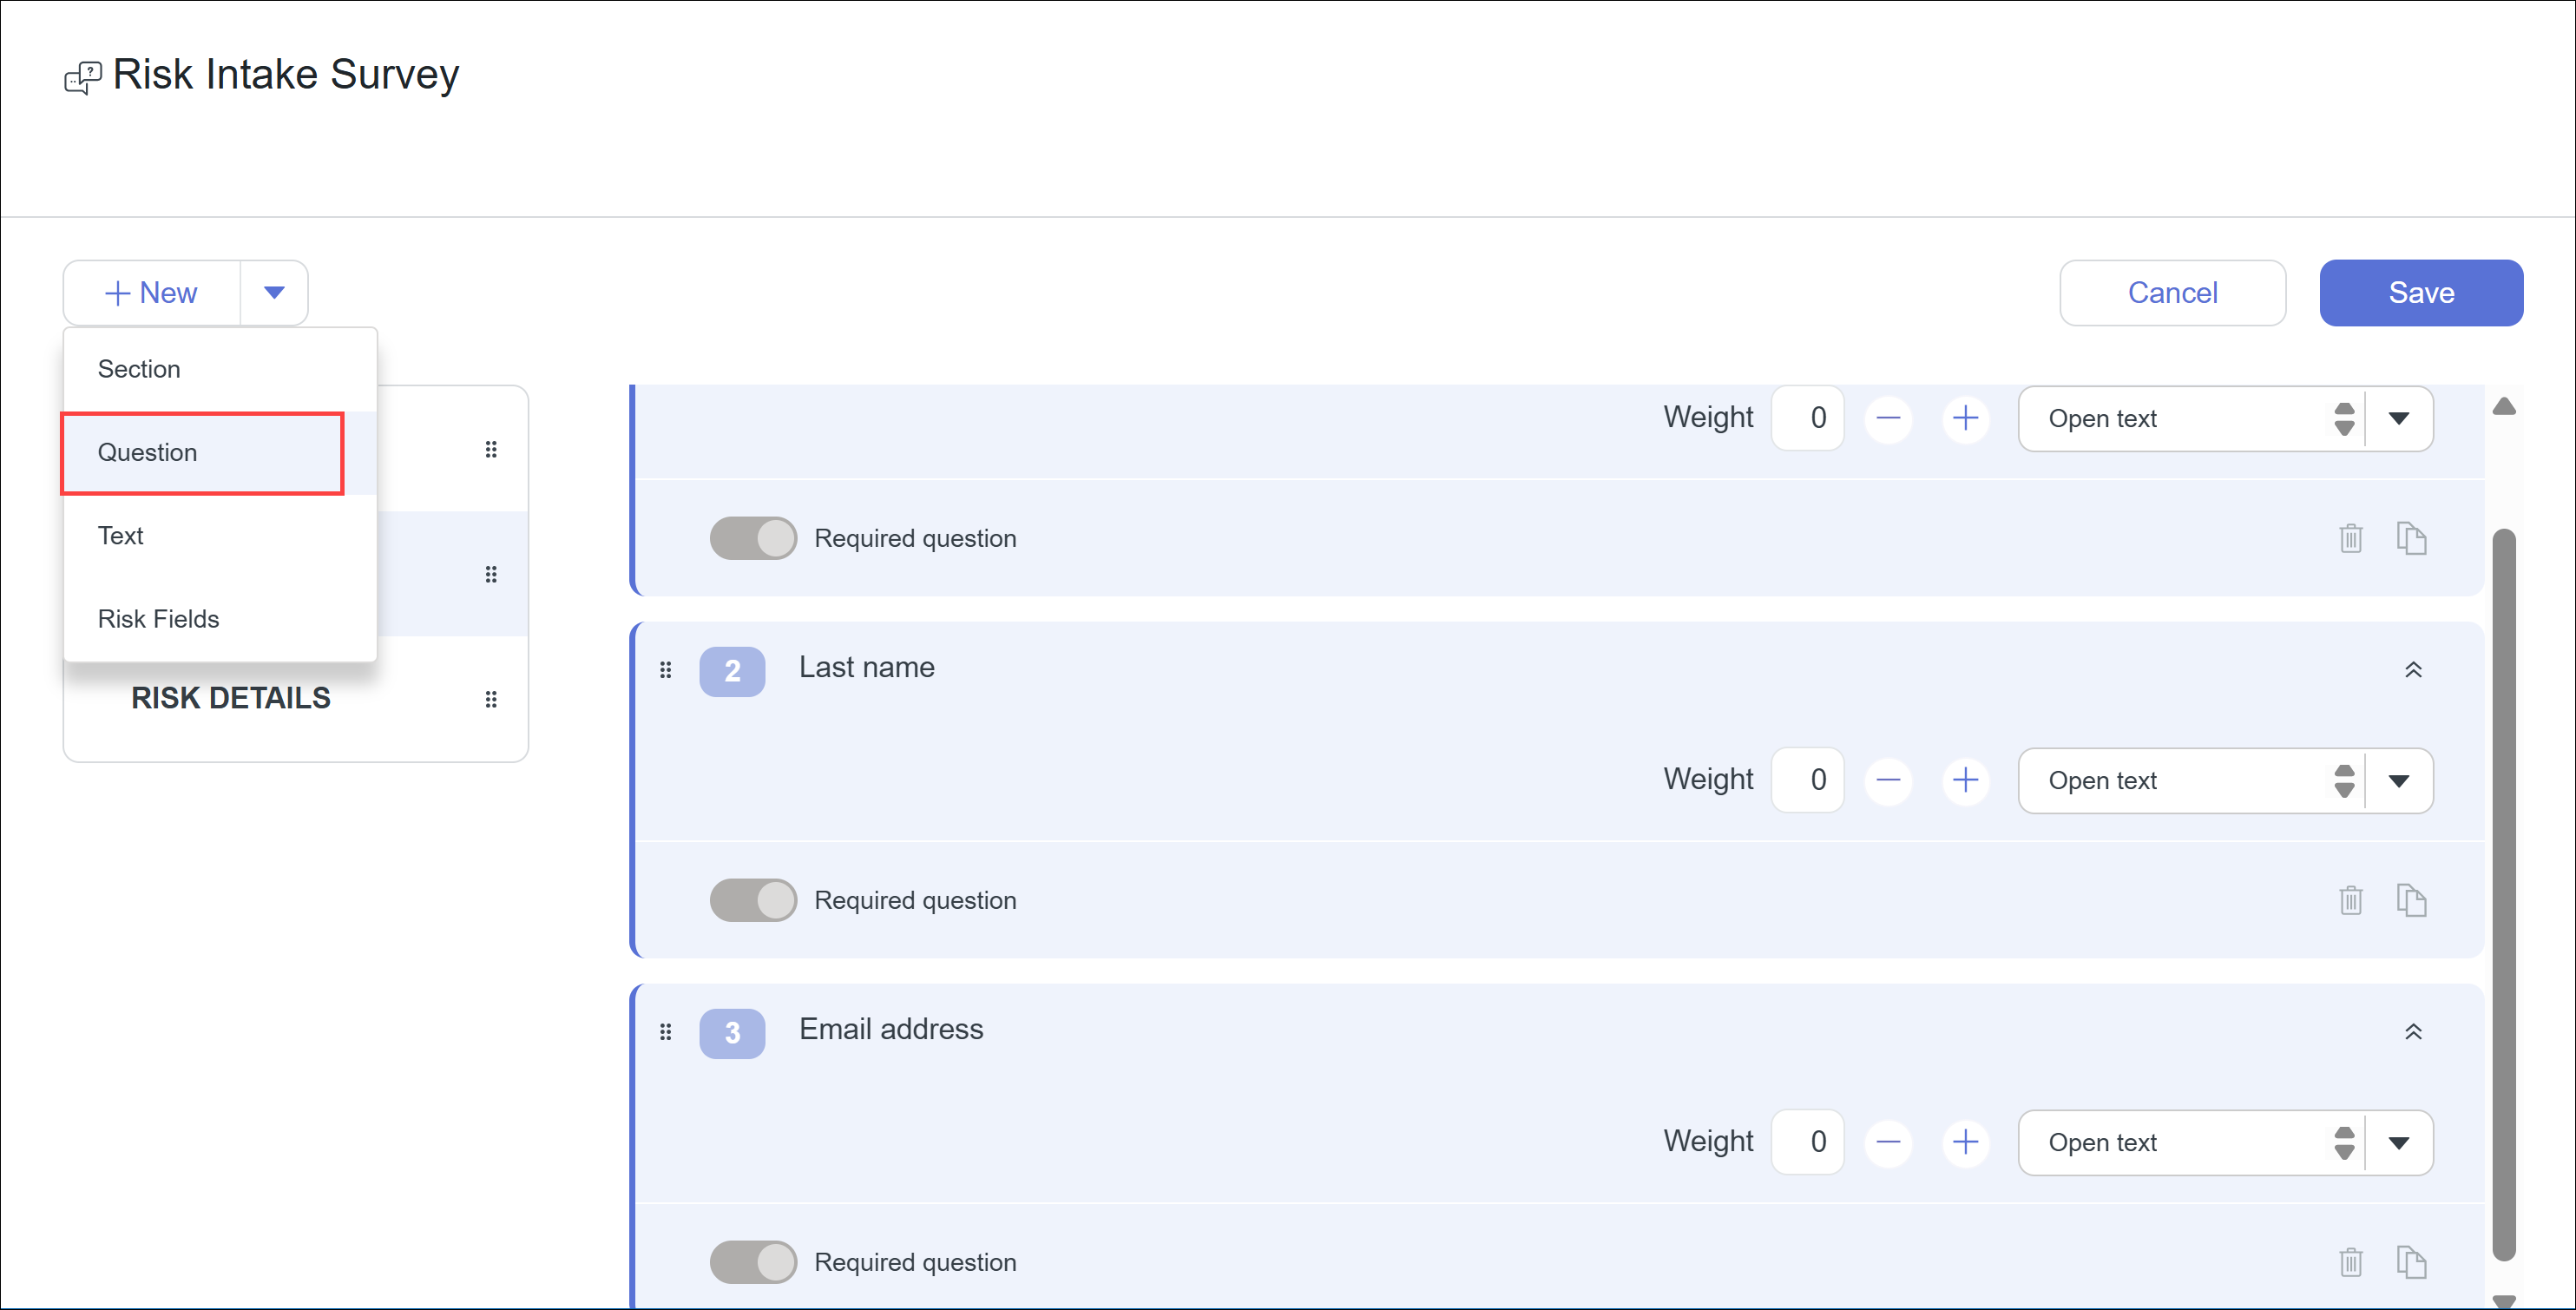
Task: Duplicate the Email address question
Action: [2411, 1262]
